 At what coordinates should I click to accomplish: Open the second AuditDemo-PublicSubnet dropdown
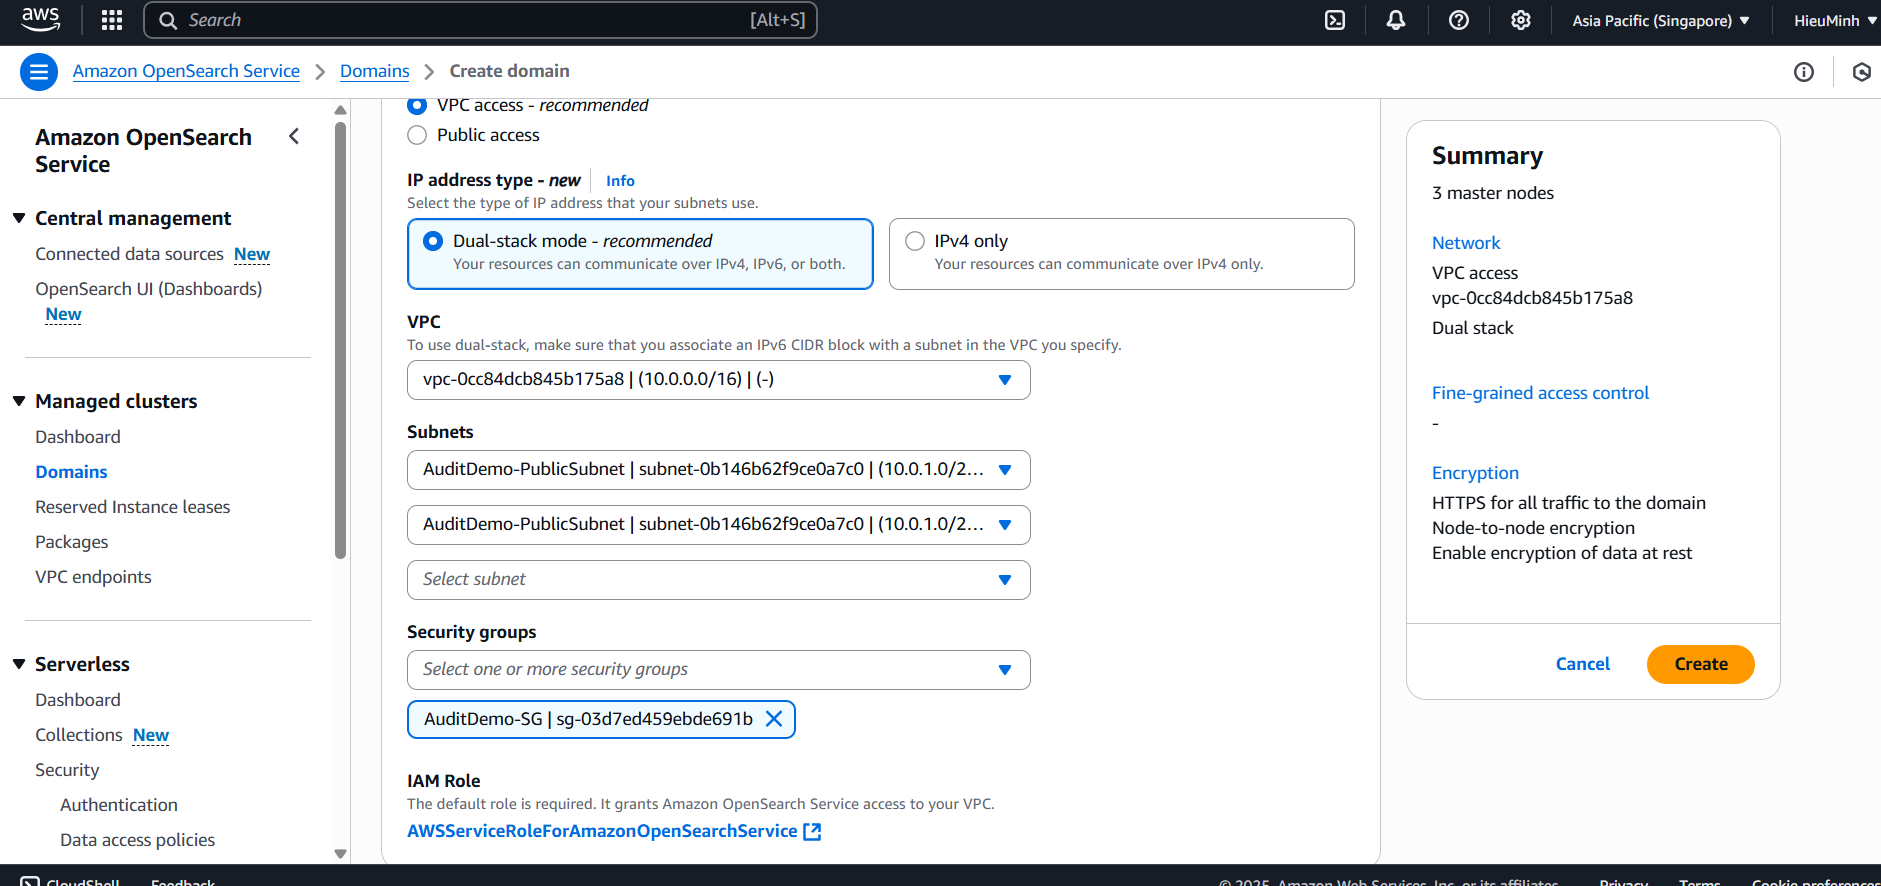point(718,525)
